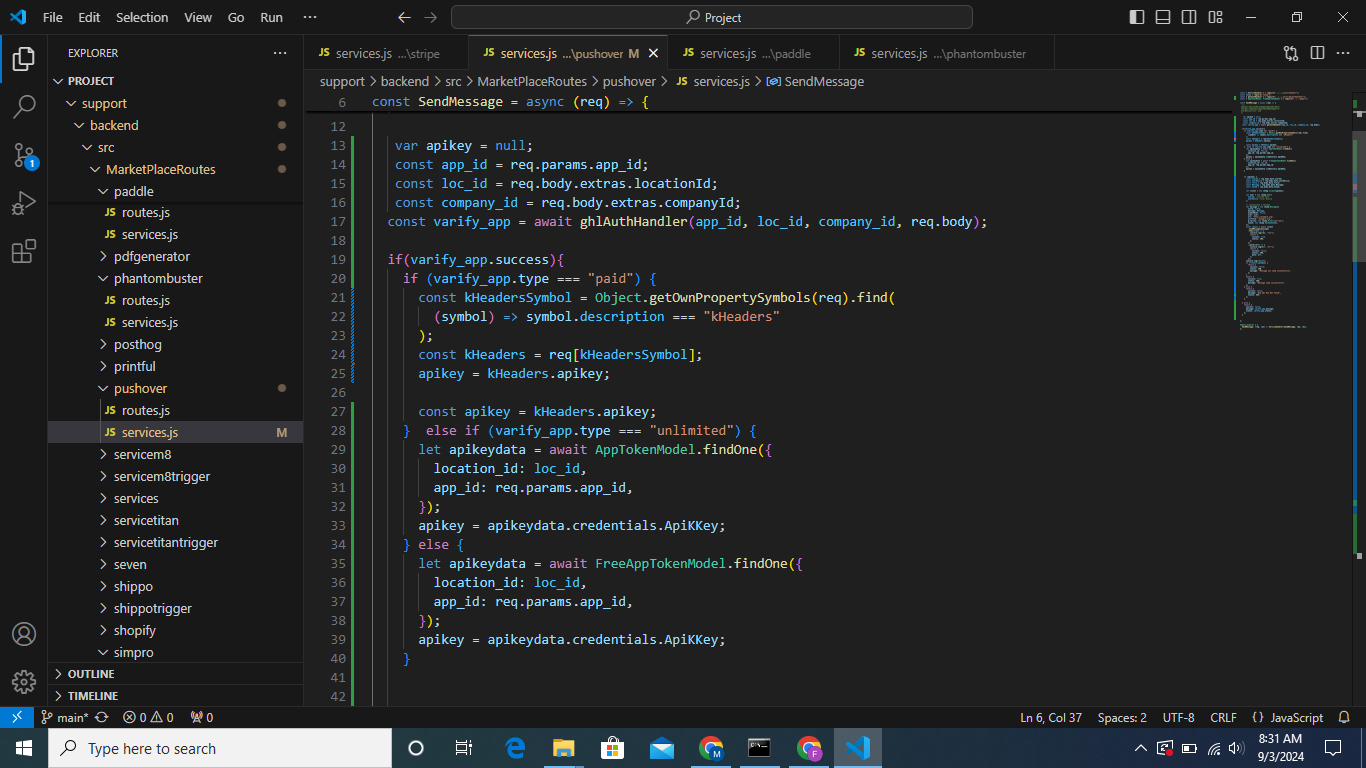The width and height of the screenshot is (1366, 768).
Task: Open the Selection menu
Action: click(142, 17)
